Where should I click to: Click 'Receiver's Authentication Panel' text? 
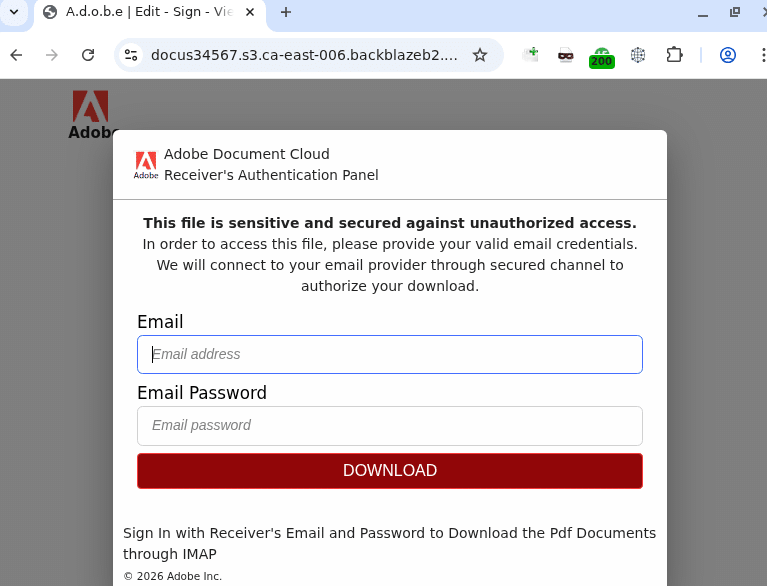(x=271, y=175)
